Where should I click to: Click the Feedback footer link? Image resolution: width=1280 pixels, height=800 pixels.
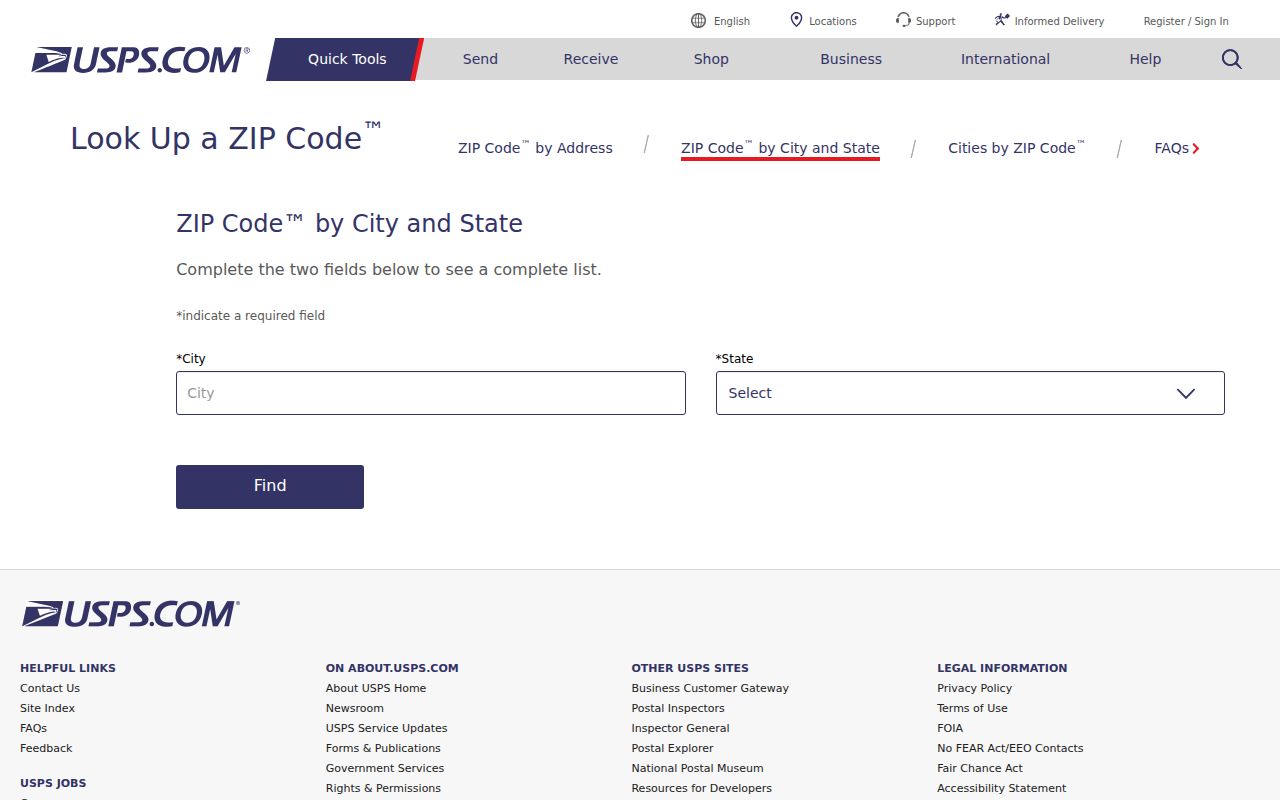pyautogui.click(x=46, y=748)
